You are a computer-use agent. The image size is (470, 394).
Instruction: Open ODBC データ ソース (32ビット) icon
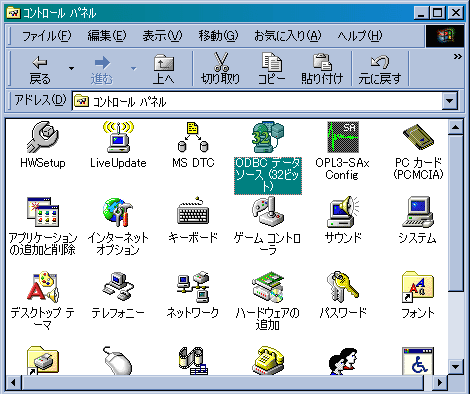click(x=268, y=137)
